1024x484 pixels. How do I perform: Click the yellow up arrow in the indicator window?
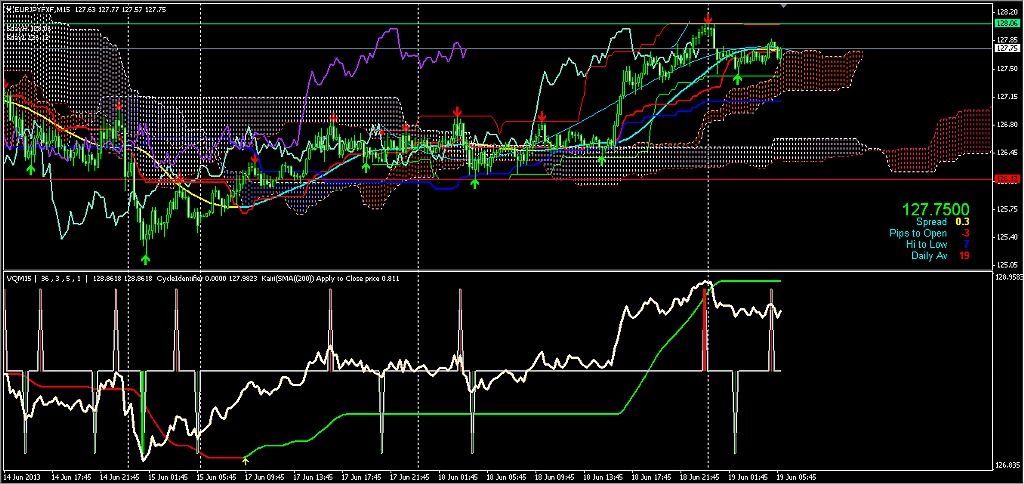(246, 461)
